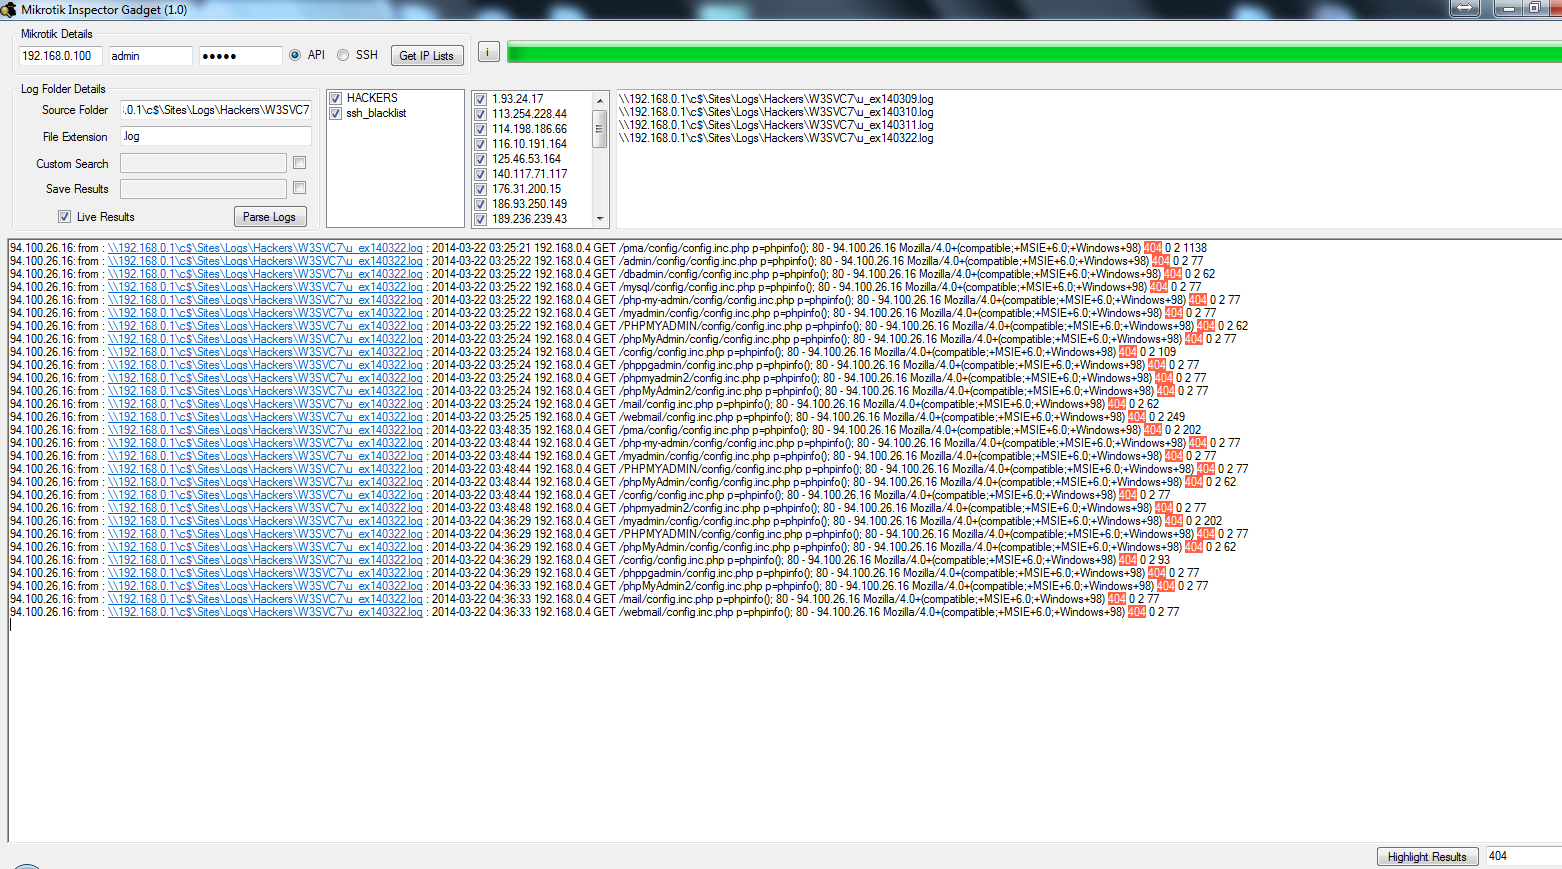Click the Highlight Results button
This screenshot has height=869, width=1562.
coord(1427,856)
